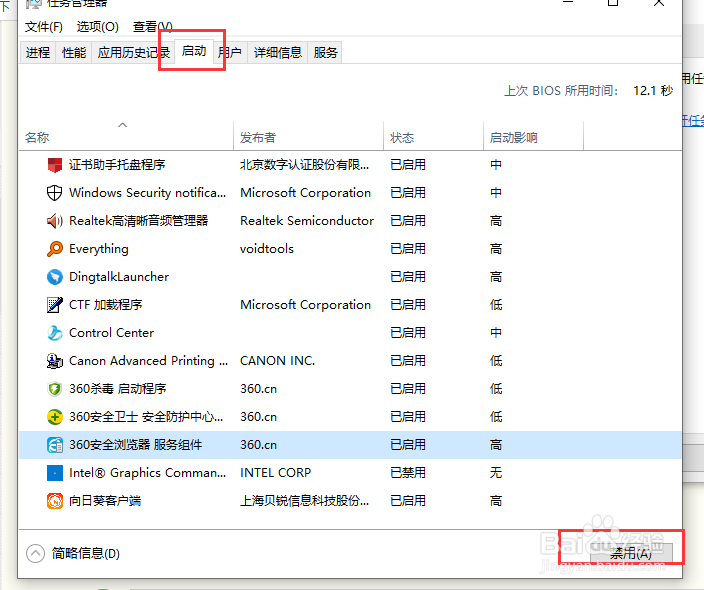
Task: Select the 启动 tab
Action: (194, 51)
